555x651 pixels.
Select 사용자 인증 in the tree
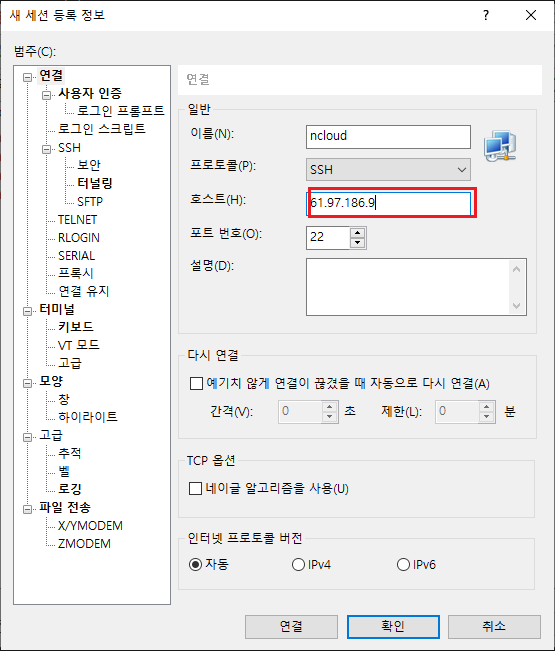click(90, 93)
